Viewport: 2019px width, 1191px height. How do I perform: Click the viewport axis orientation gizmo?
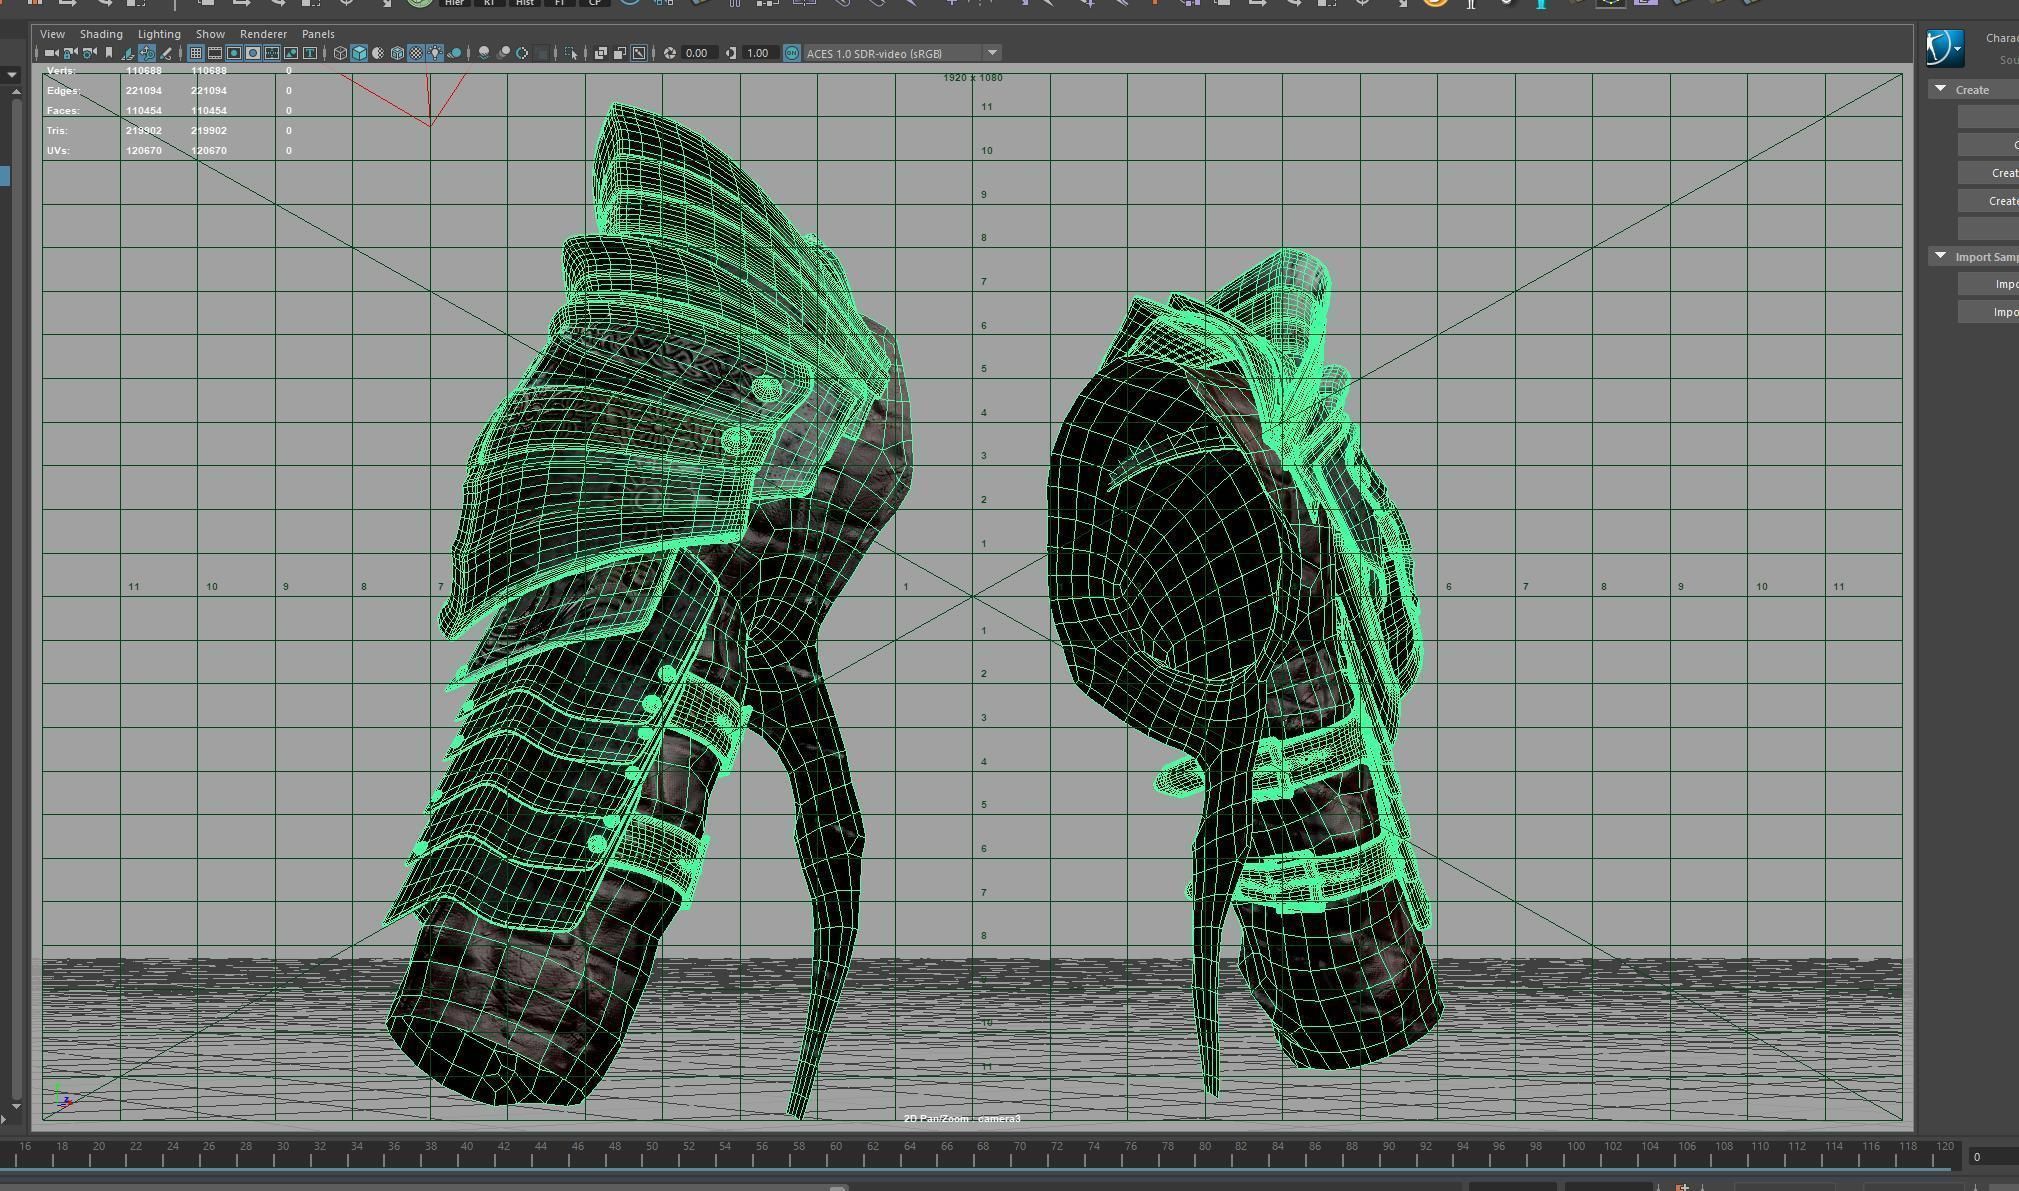tap(62, 1097)
